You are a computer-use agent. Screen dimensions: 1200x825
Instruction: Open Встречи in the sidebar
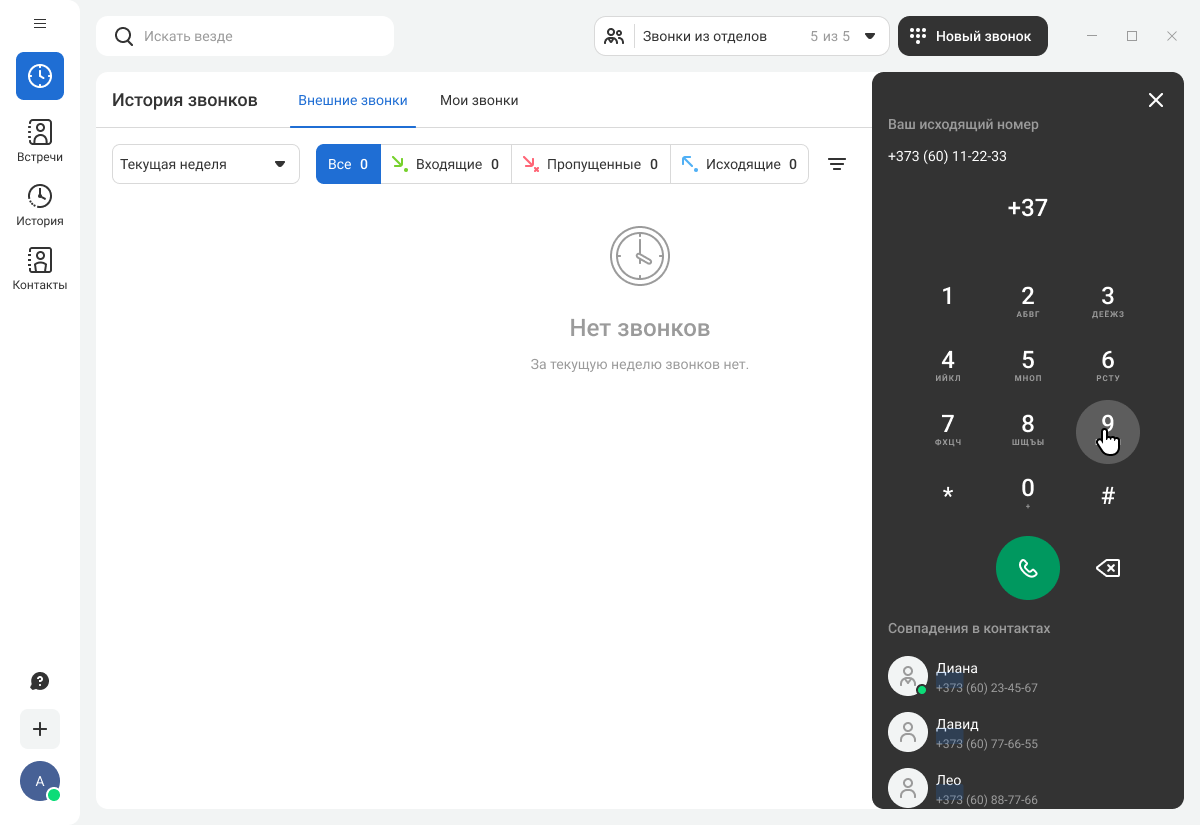click(x=40, y=140)
